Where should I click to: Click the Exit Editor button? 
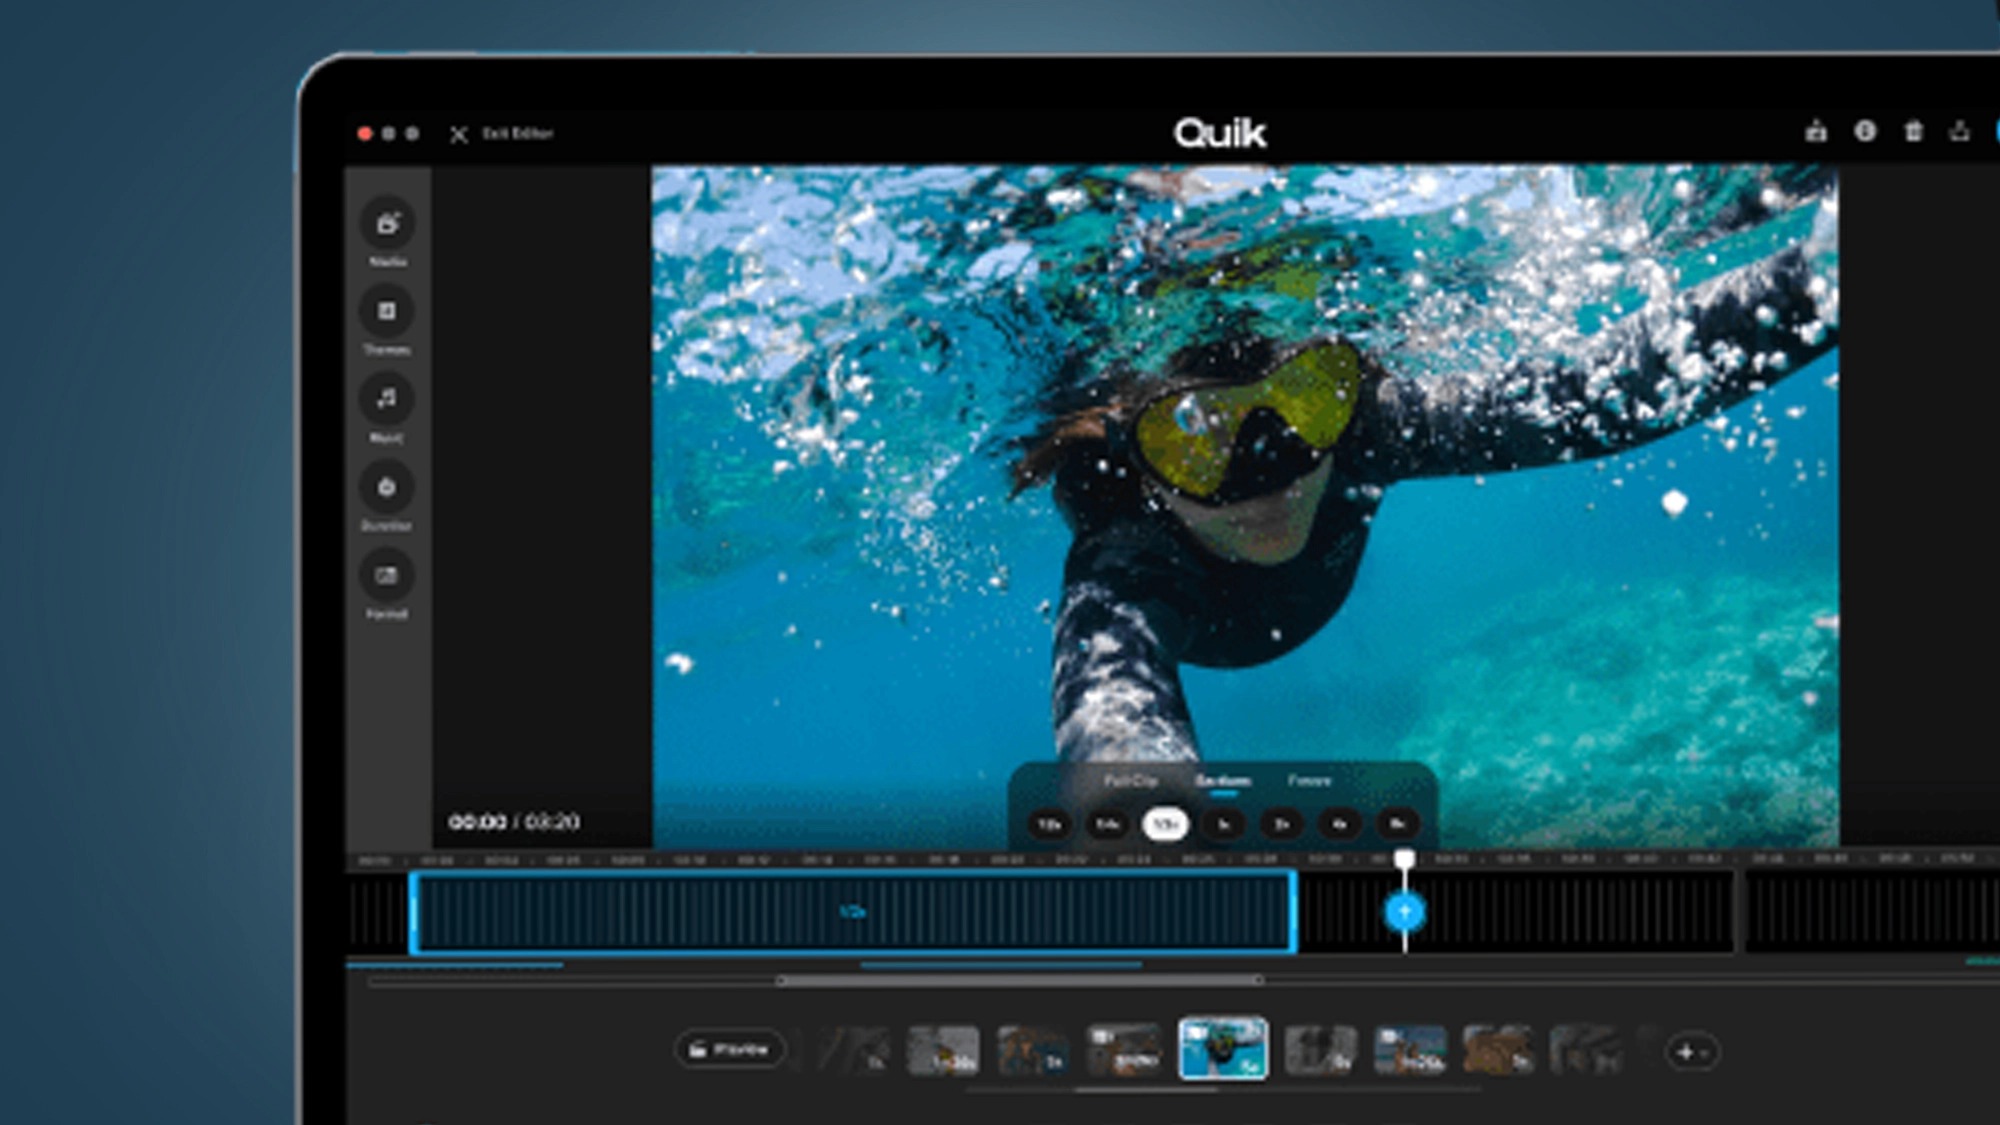click(503, 134)
